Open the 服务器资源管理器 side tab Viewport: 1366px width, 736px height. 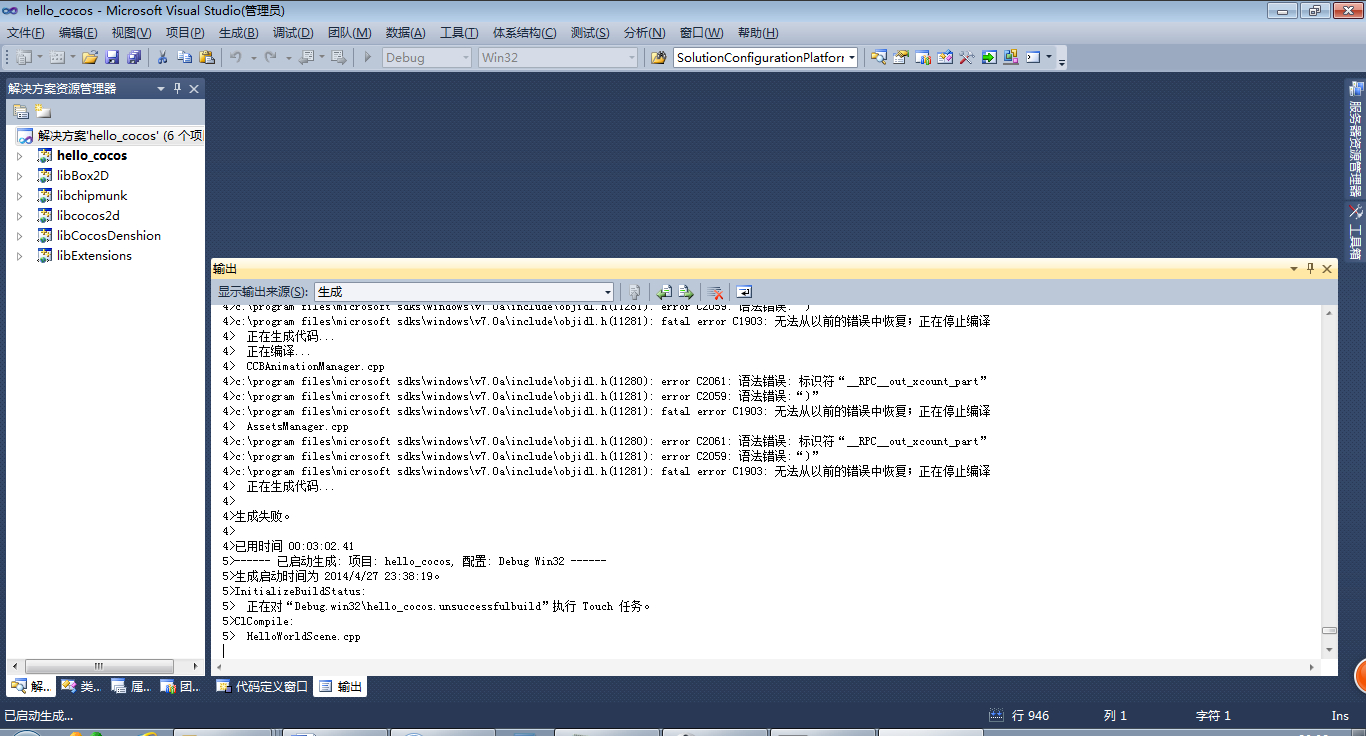pos(1356,140)
